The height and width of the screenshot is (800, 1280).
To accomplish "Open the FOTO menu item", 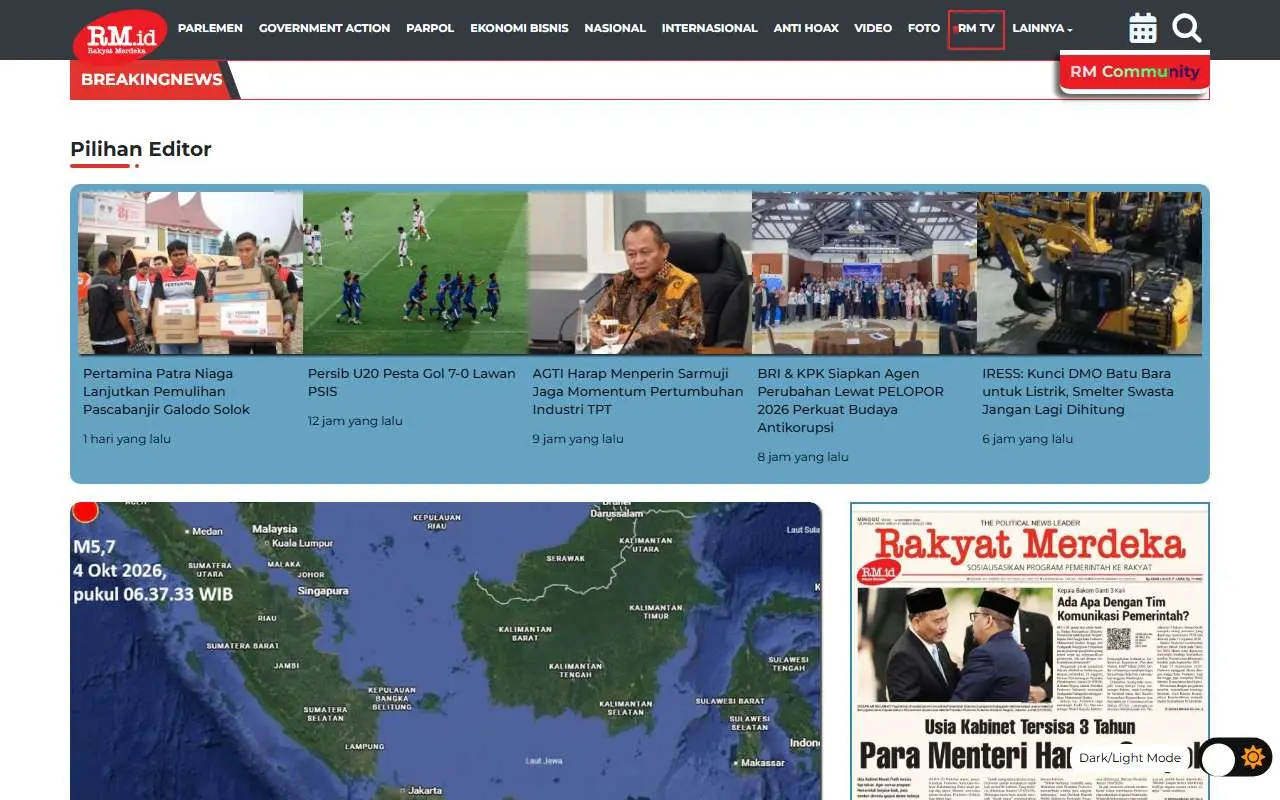I will (x=924, y=28).
